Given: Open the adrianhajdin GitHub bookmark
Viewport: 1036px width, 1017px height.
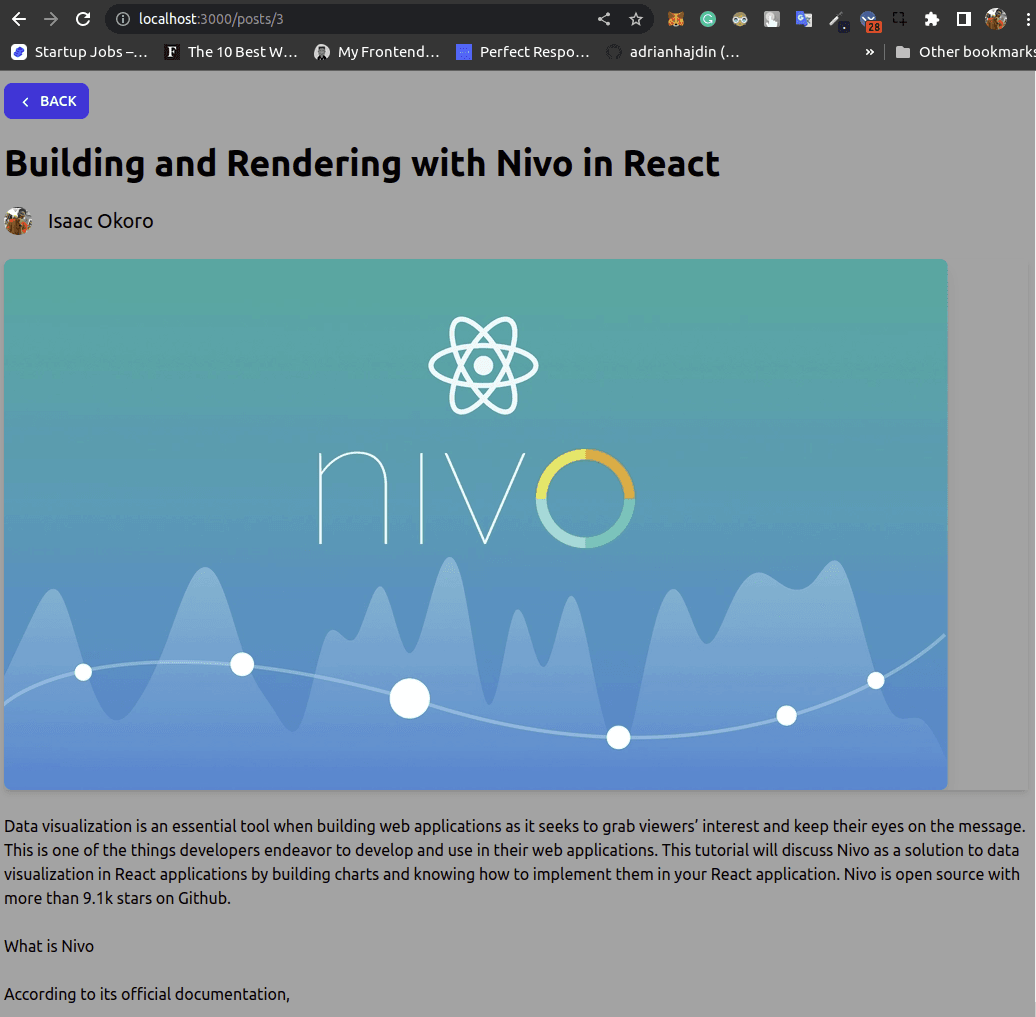Looking at the screenshot, I should tap(674, 52).
